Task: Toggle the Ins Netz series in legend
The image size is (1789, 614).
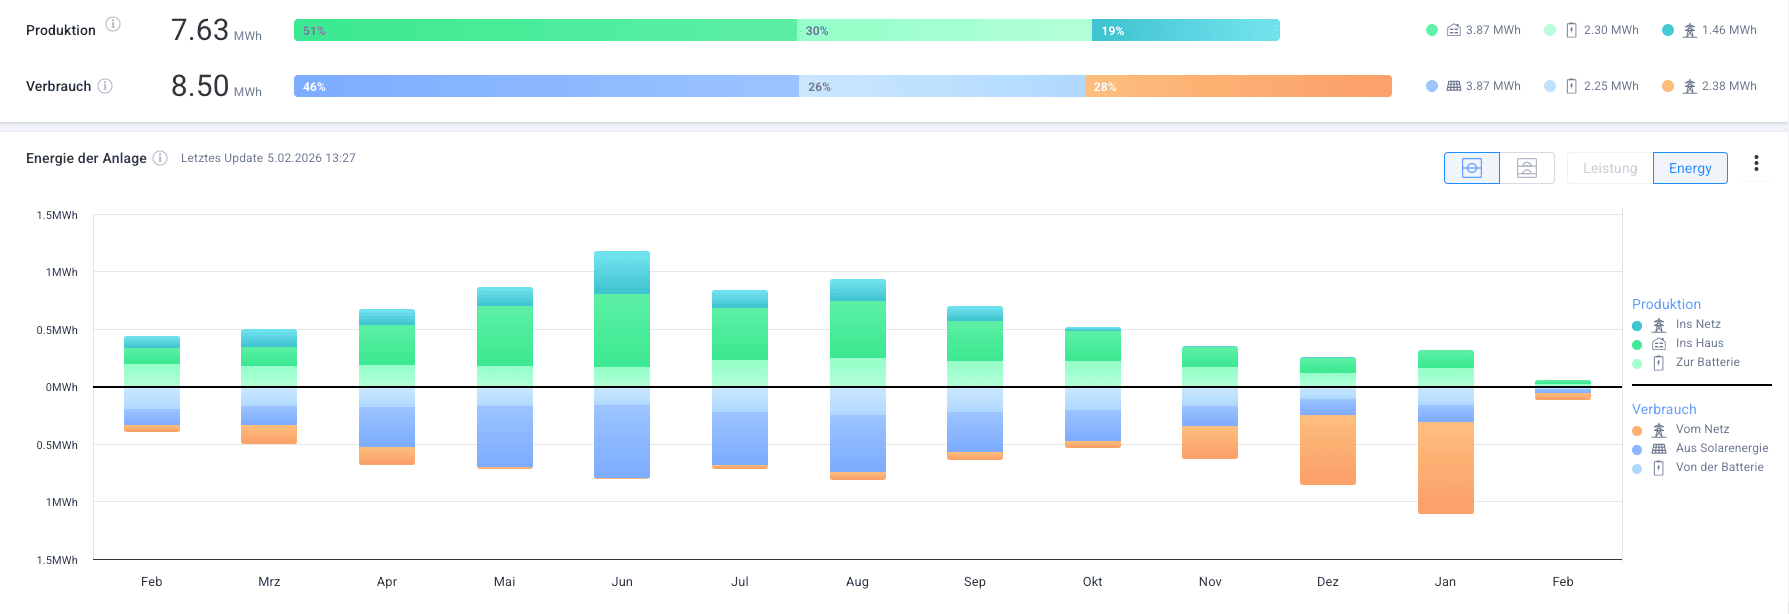Action: coord(1697,324)
